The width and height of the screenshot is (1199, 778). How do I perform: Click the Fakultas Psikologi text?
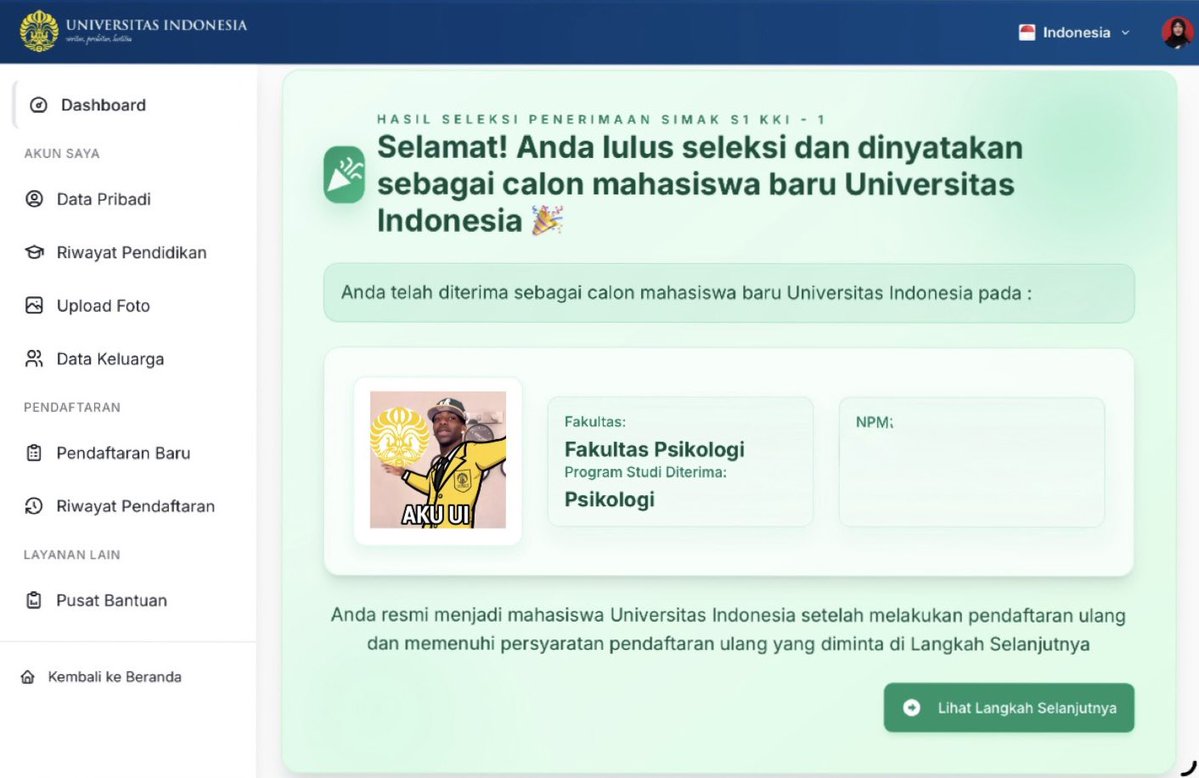point(655,449)
